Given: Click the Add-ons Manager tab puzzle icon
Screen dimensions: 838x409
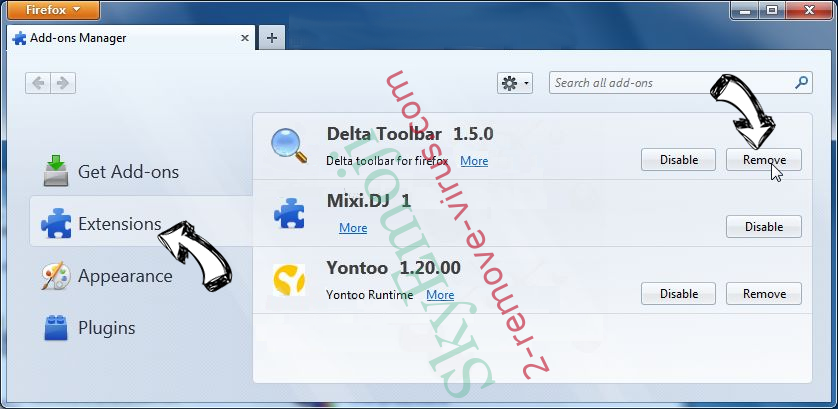Looking at the screenshot, I should tap(19, 38).
